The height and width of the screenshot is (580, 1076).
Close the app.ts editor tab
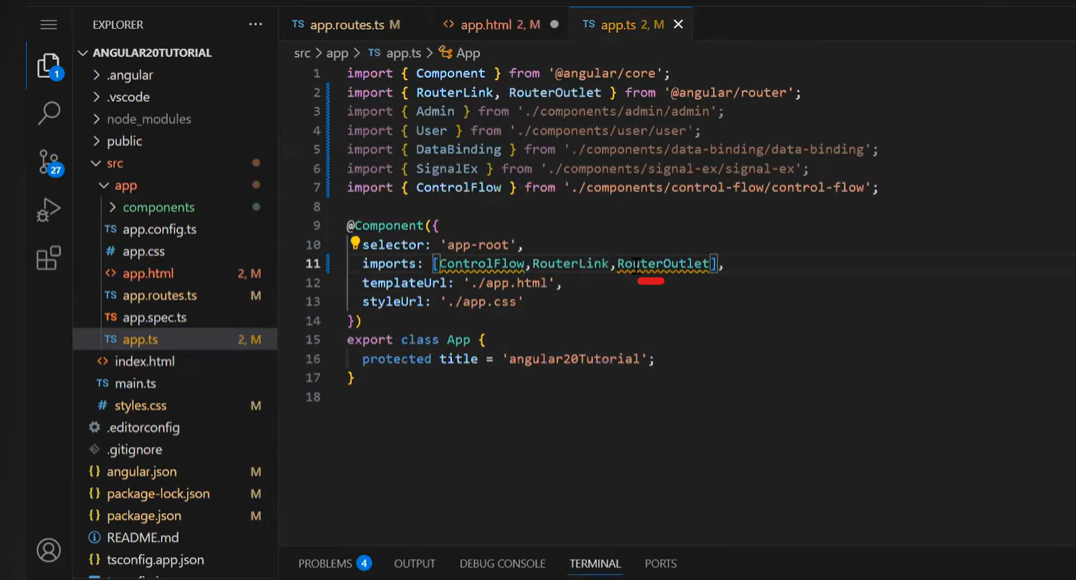678,24
